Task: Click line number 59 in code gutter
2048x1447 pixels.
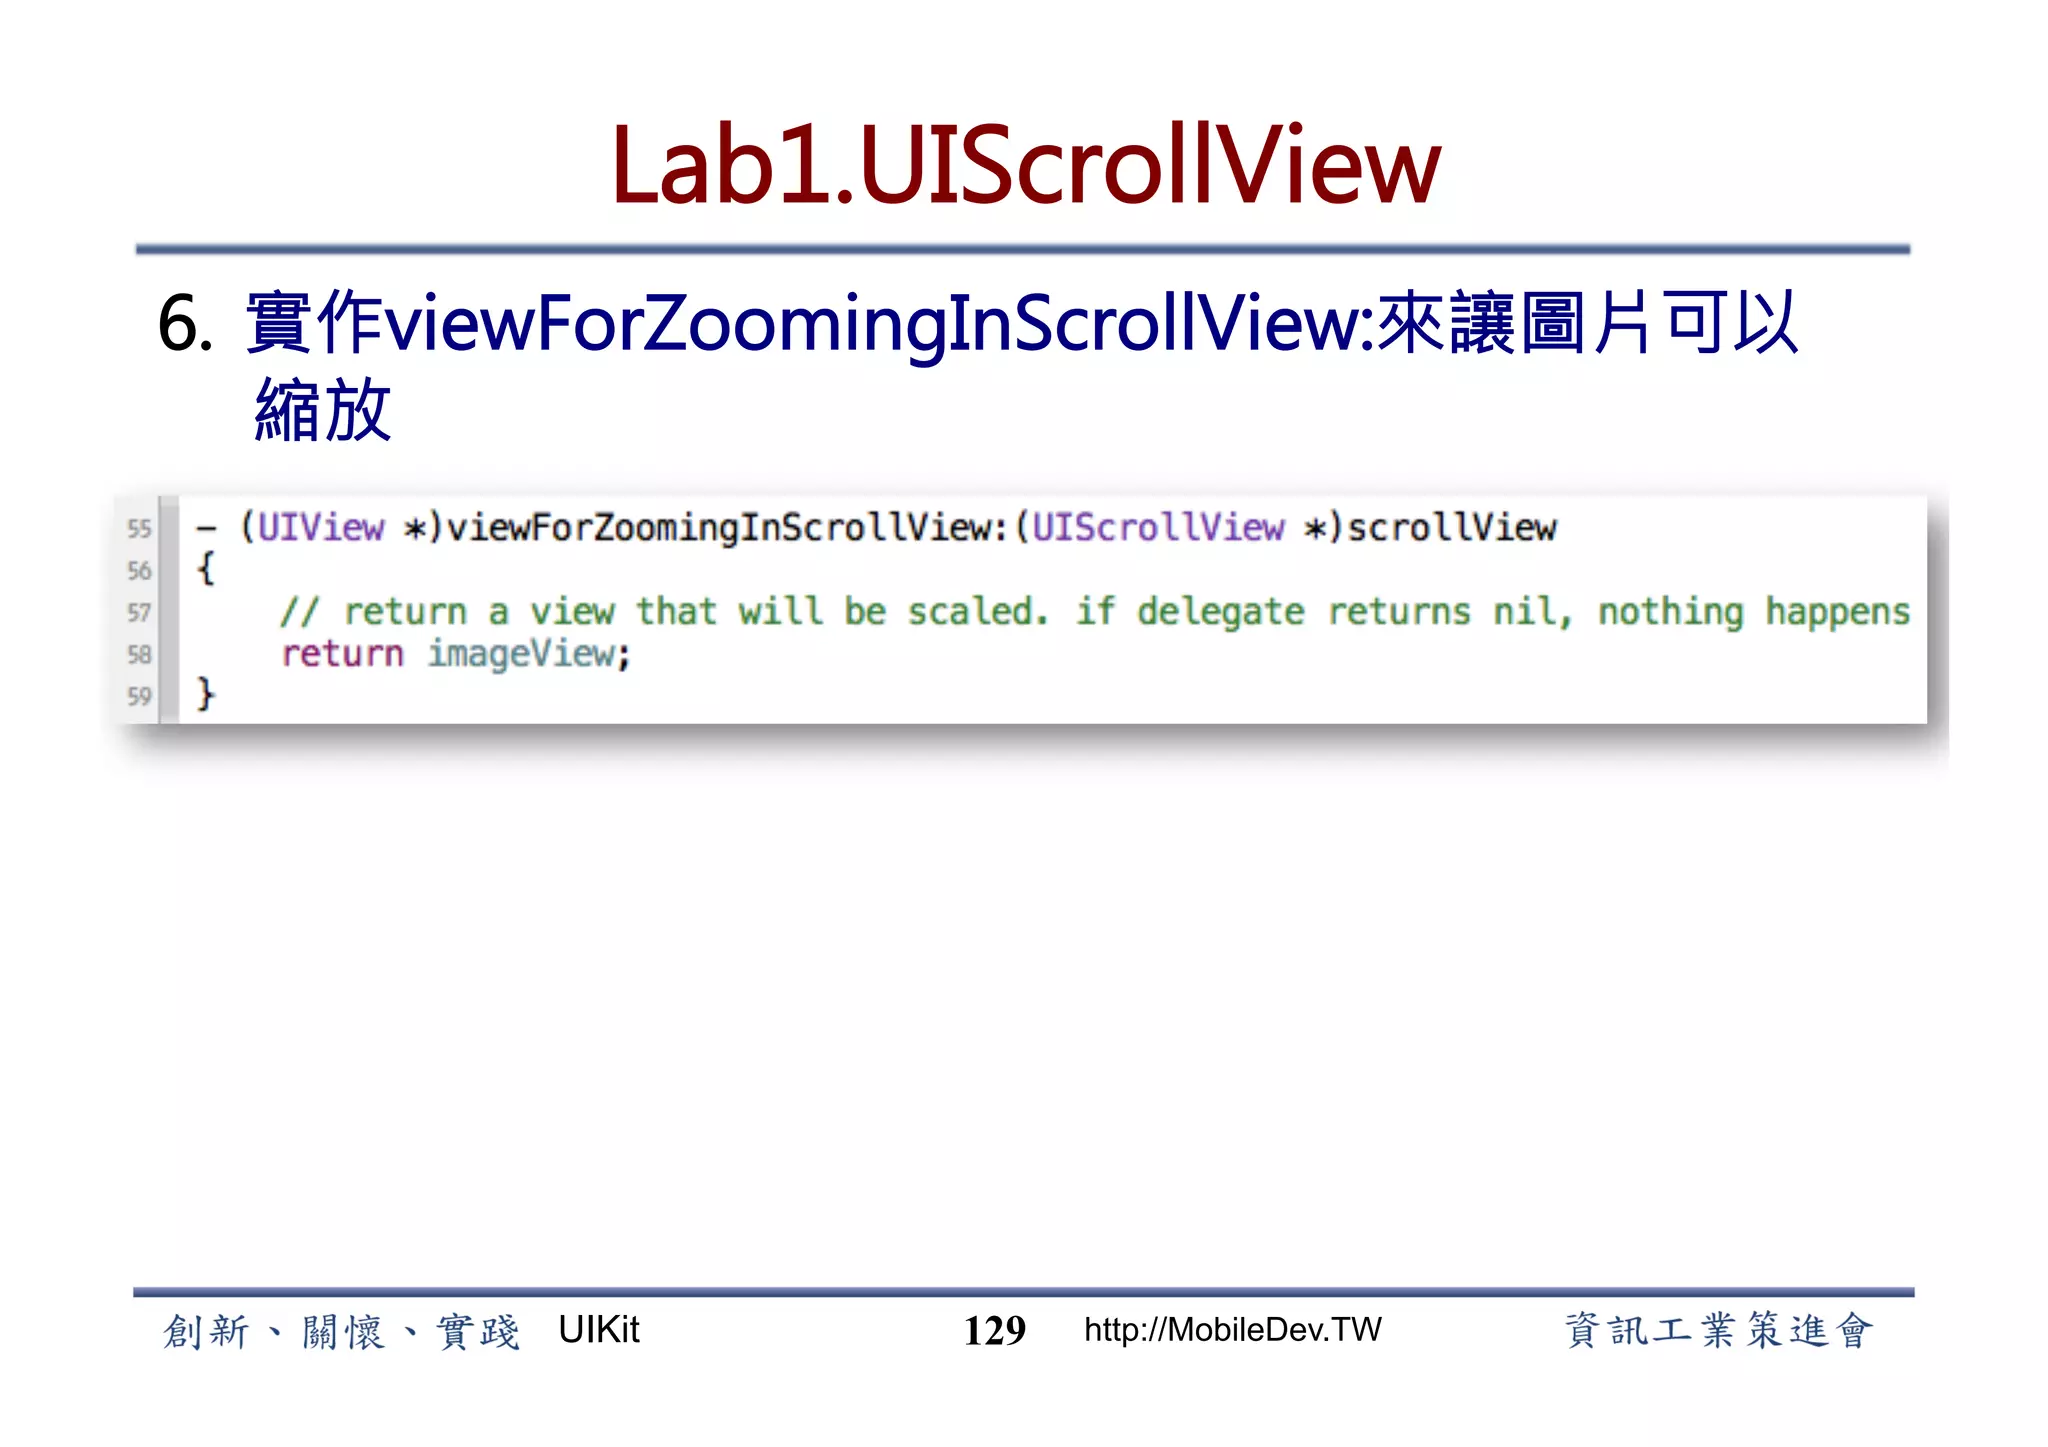Action: (x=139, y=697)
